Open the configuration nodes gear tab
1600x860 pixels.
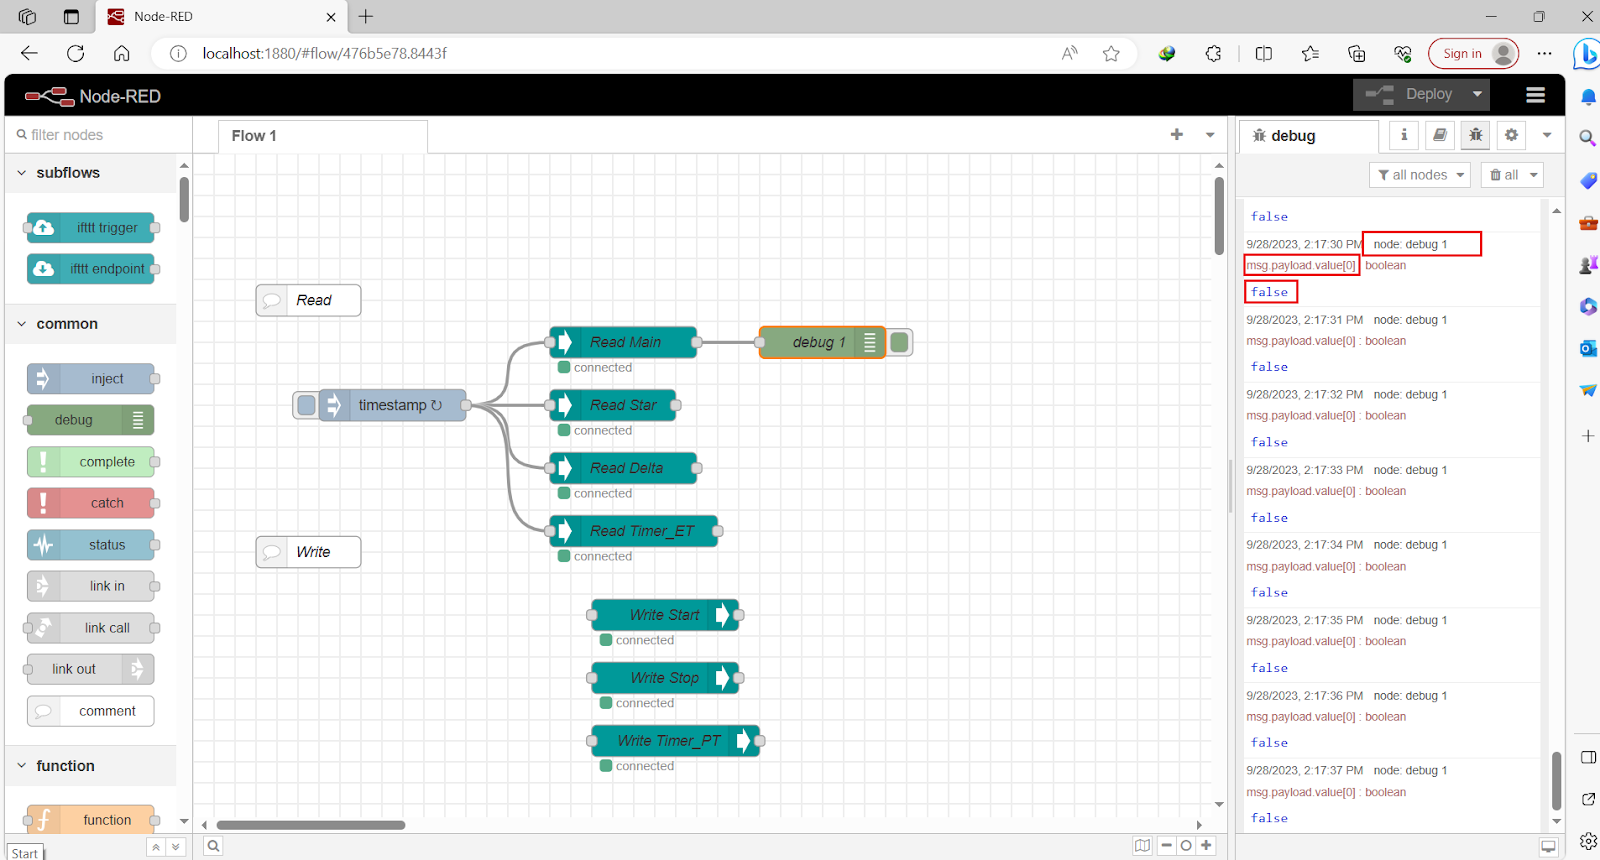click(x=1512, y=135)
